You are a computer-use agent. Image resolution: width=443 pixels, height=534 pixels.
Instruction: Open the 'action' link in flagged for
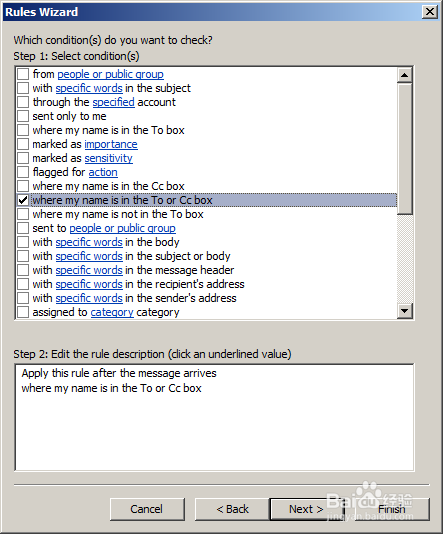(x=103, y=172)
